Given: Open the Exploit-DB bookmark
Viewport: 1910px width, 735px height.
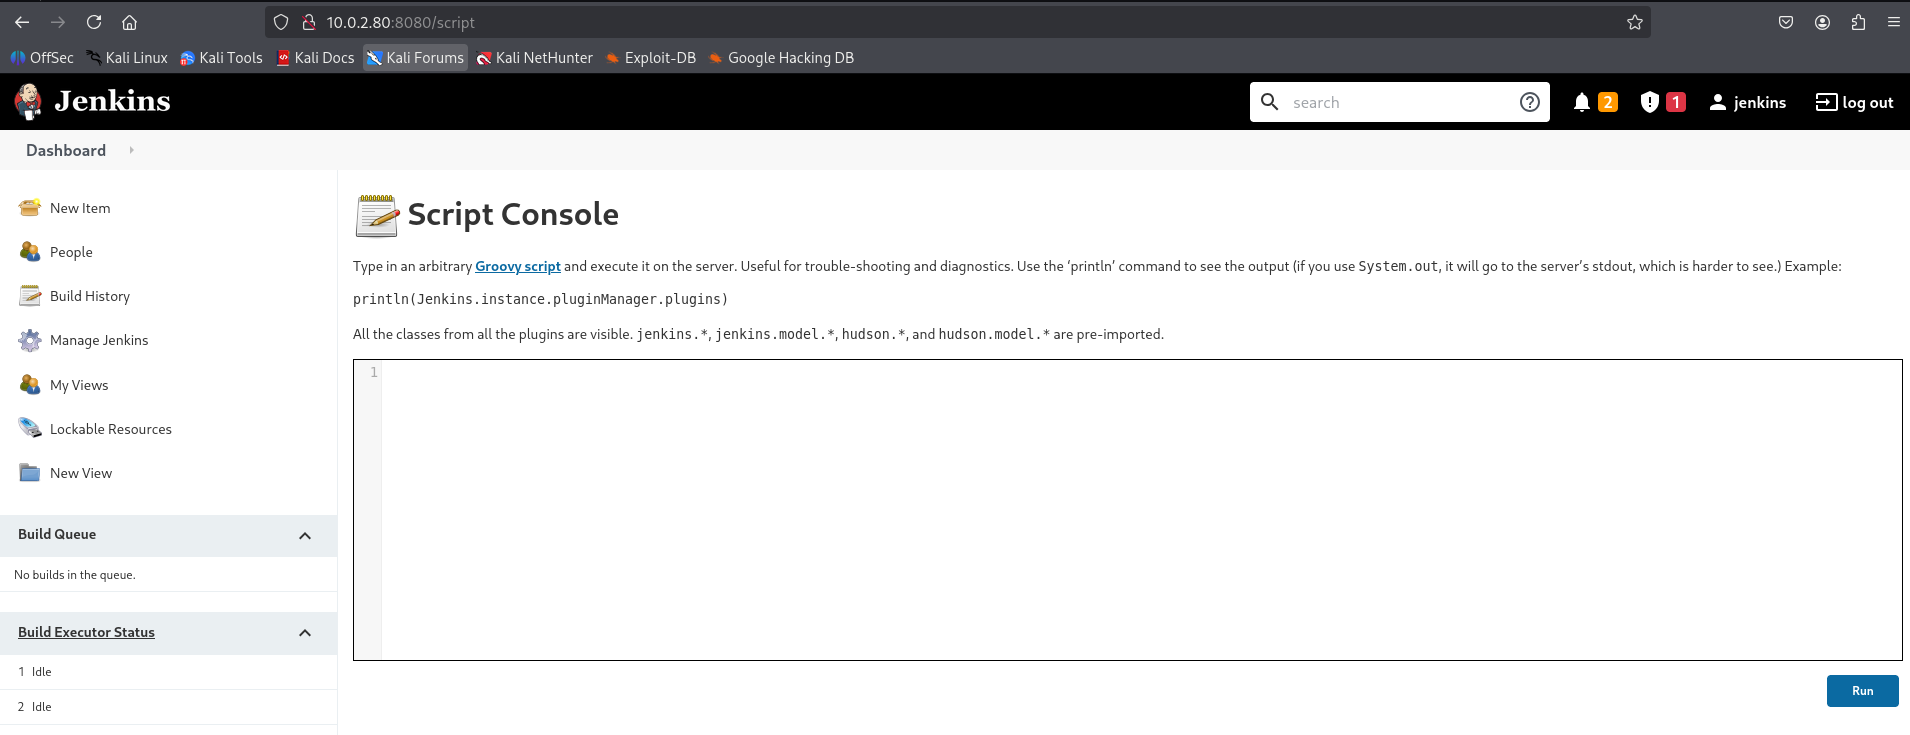Looking at the screenshot, I should [651, 58].
